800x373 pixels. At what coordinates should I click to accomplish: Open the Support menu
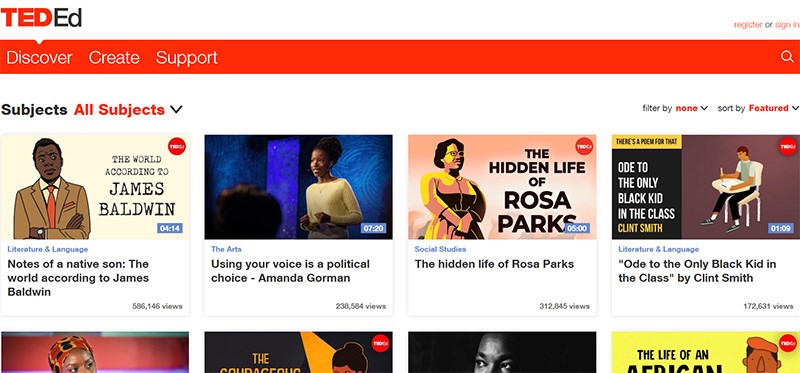pos(186,58)
